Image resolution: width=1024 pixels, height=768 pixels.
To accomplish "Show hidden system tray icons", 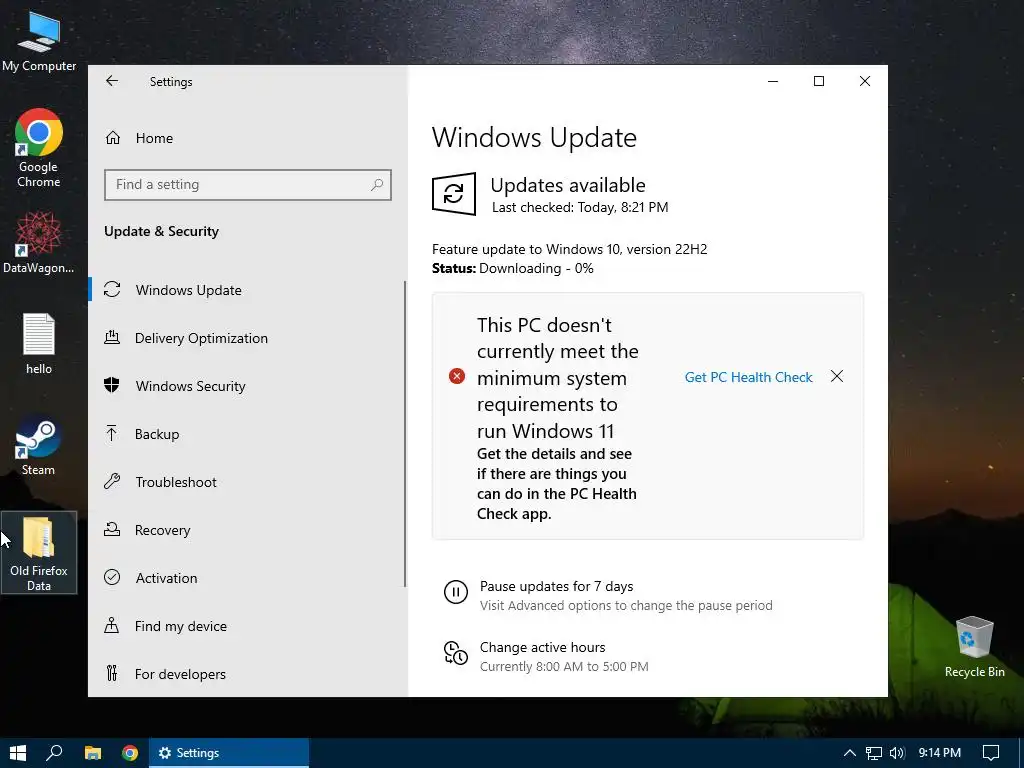I will pos(849,753).
